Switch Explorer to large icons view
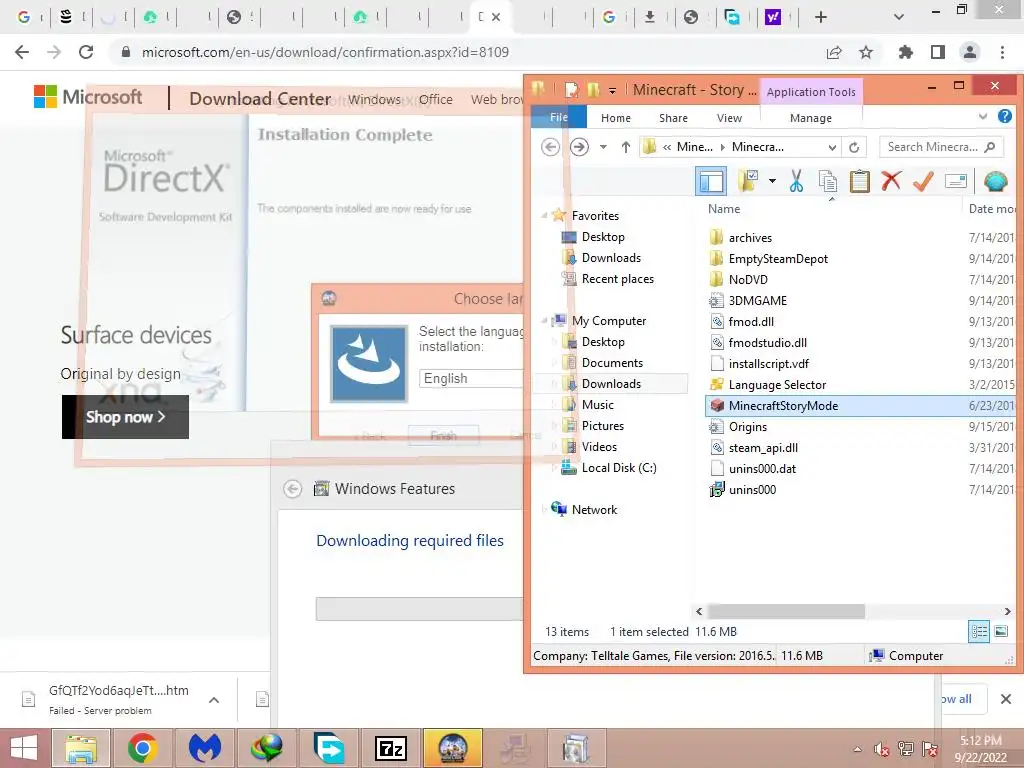Viewport: 1024px width, 768px height. (x=1001, y=631)
